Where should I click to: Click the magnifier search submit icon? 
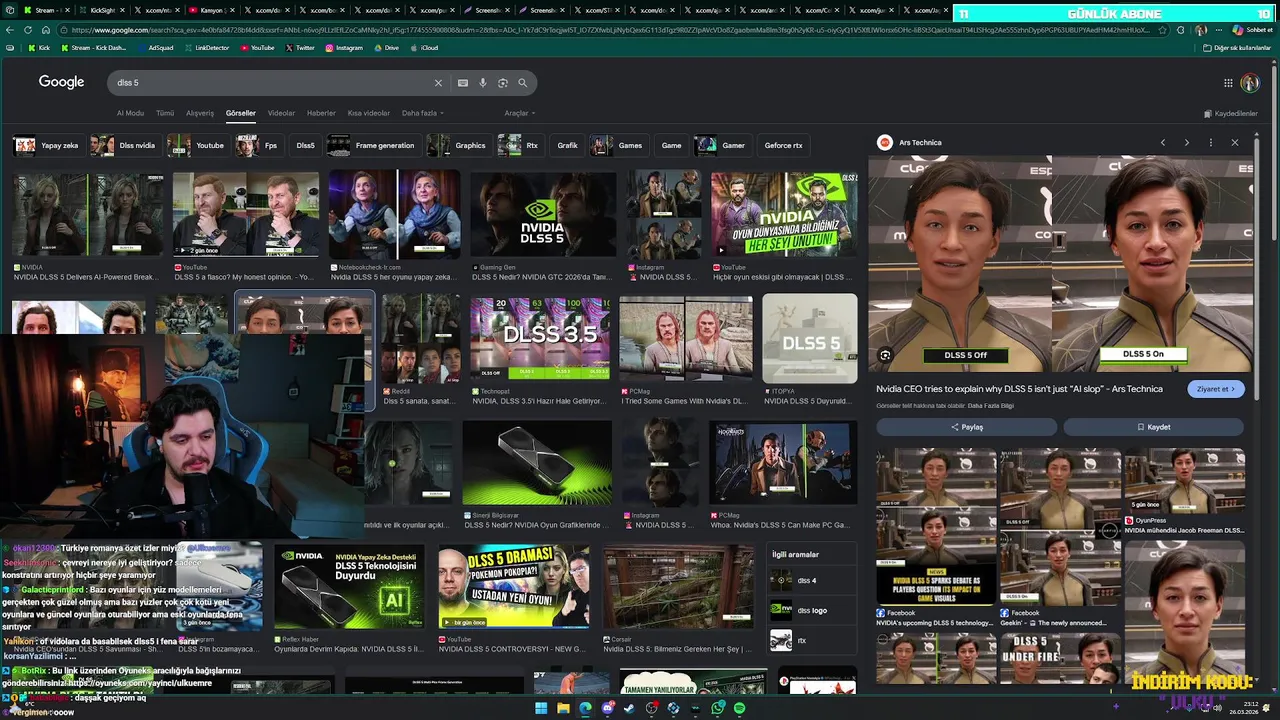tap(522, 83)
